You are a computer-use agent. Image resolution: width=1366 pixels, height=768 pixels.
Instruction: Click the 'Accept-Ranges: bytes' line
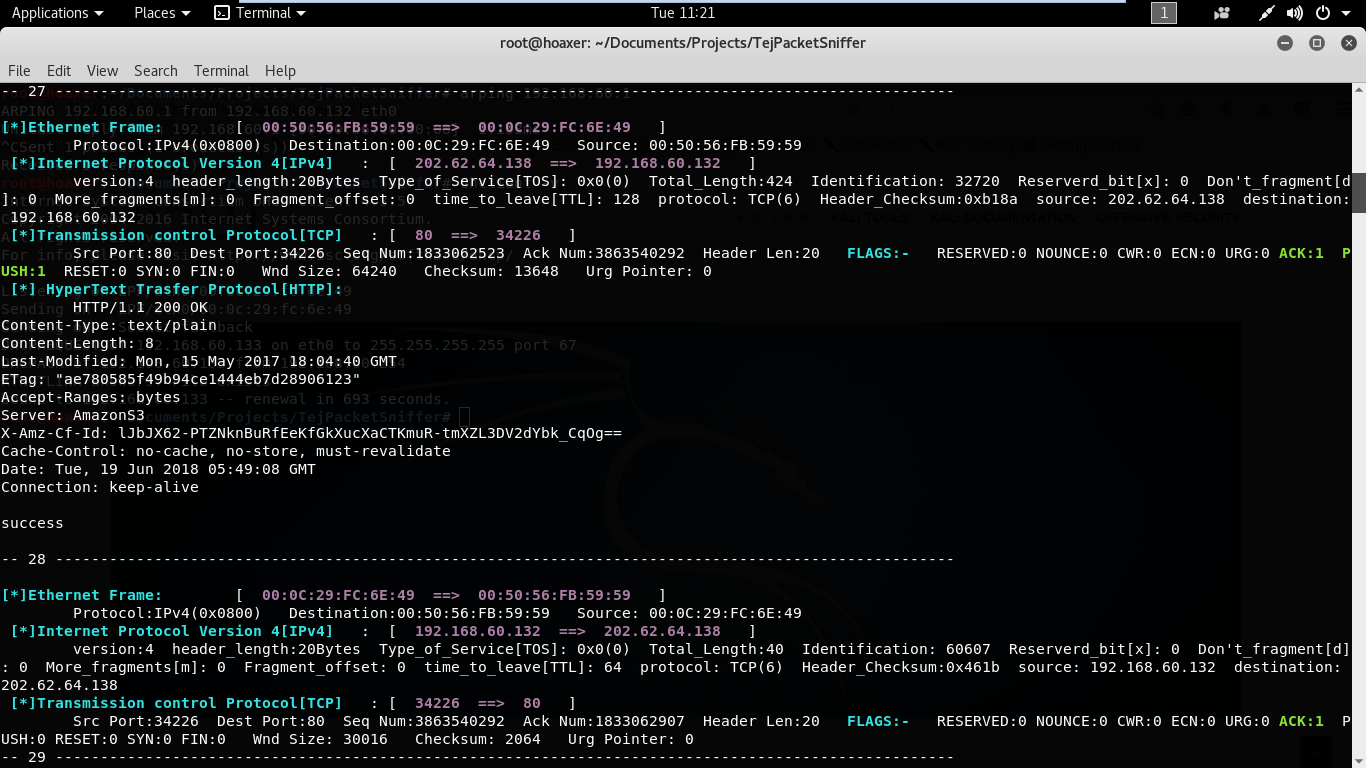91,397
